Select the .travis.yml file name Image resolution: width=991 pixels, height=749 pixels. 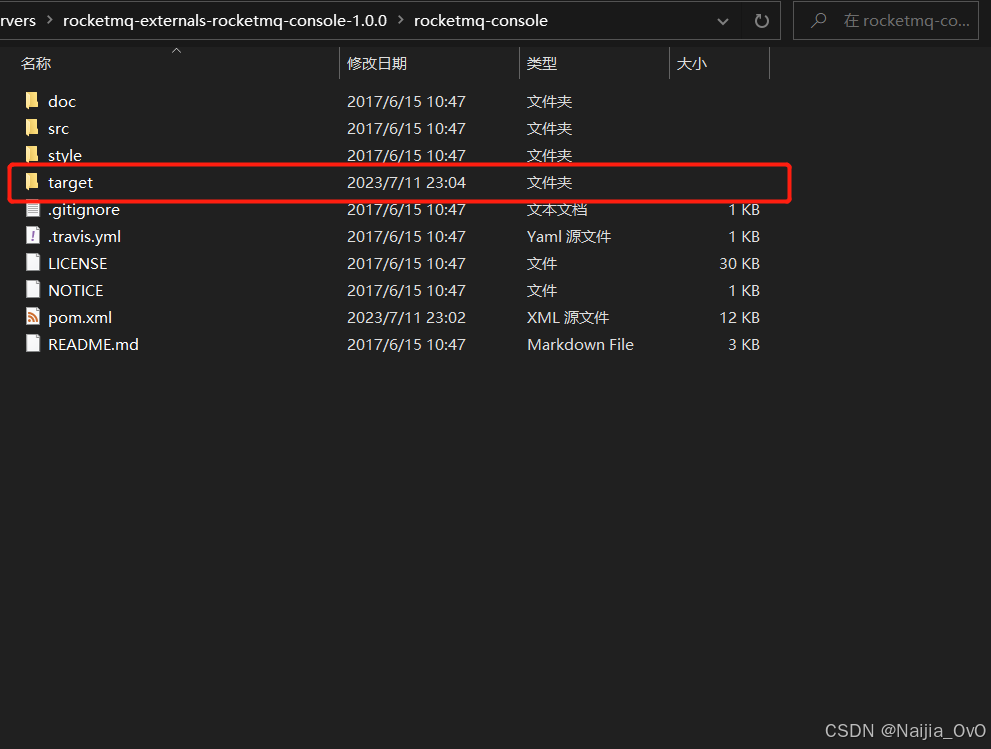point(84,236)
